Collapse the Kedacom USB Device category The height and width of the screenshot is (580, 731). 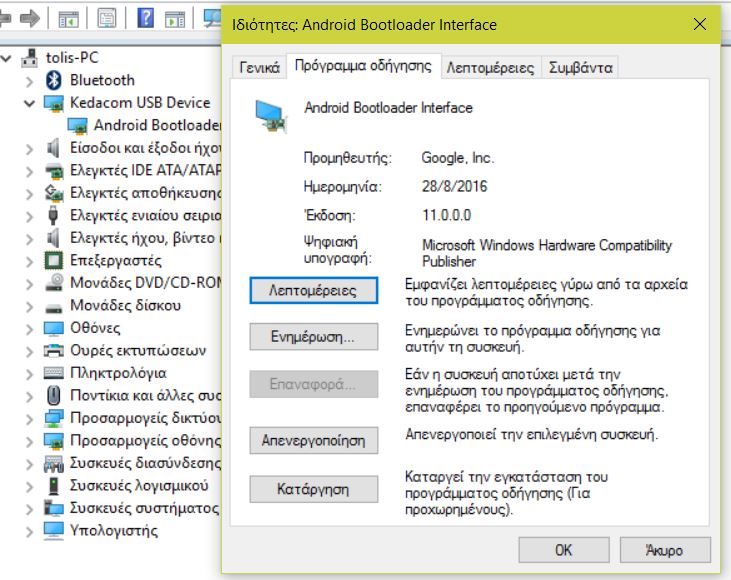pyautogui.click(x=29, y=104)
